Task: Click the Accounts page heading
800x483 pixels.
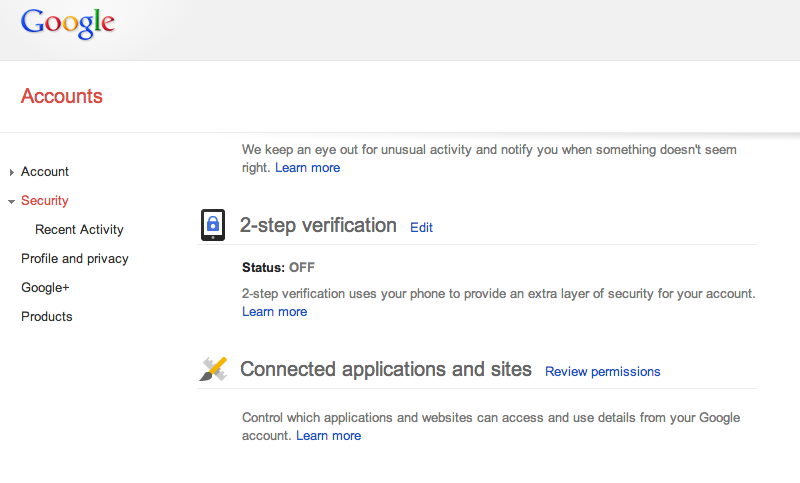Action: 62,96
